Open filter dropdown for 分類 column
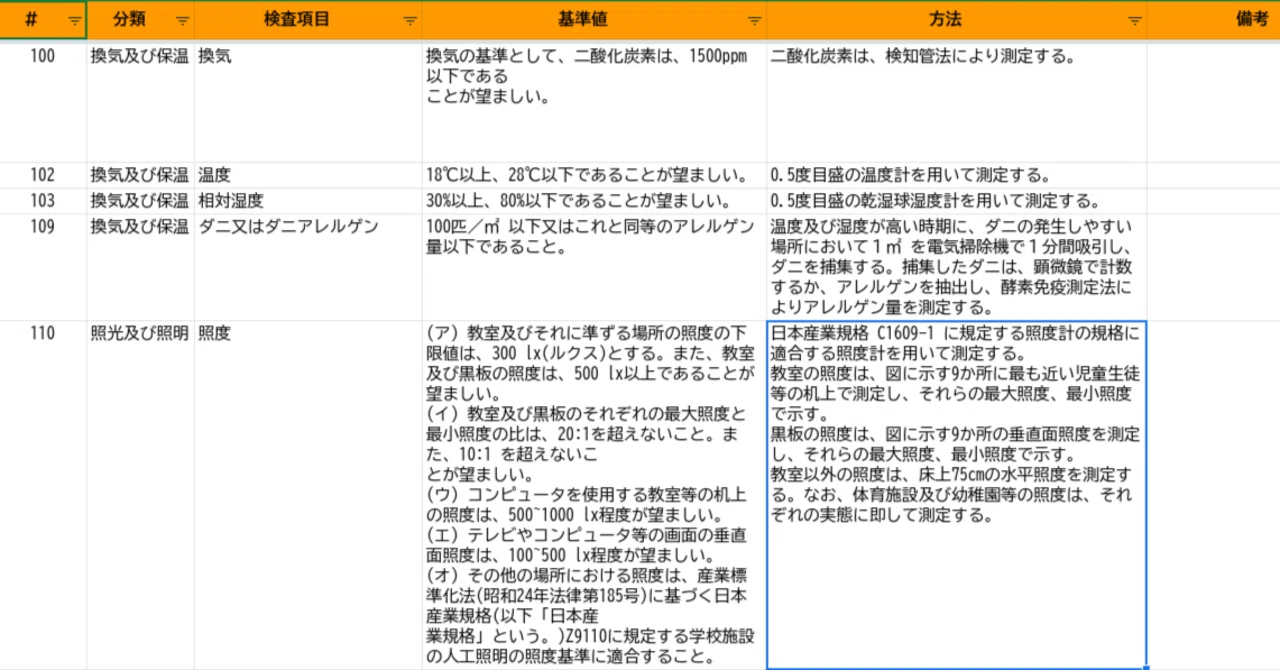The image size is (1280, 670). [182, 20]
